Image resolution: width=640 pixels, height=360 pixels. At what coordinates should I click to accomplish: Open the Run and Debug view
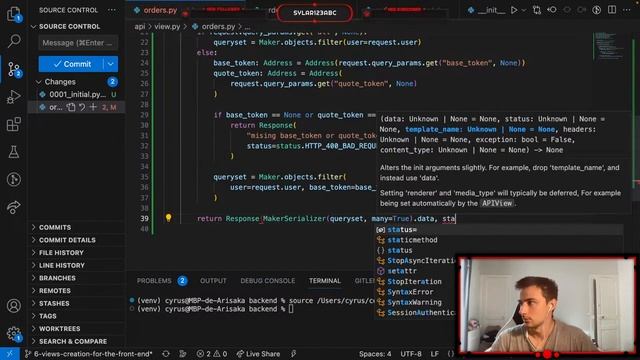point(13,97)
